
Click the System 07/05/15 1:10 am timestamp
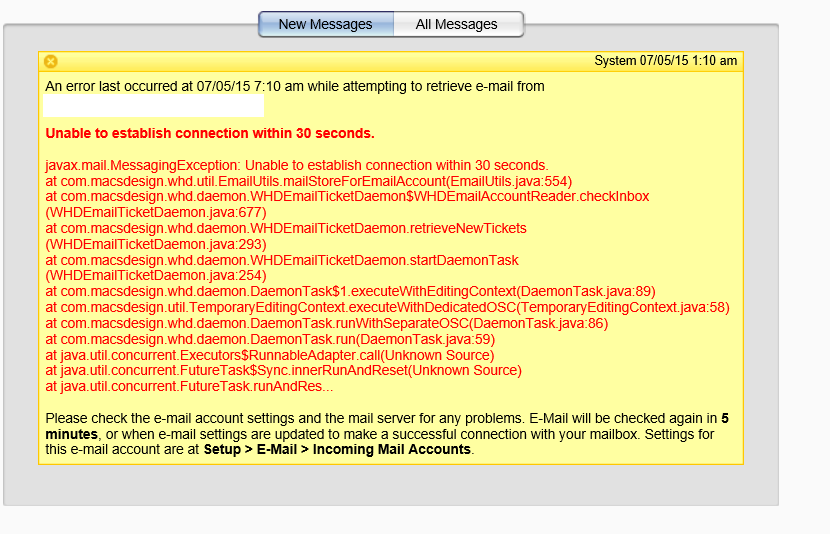(x=665, y=61)
